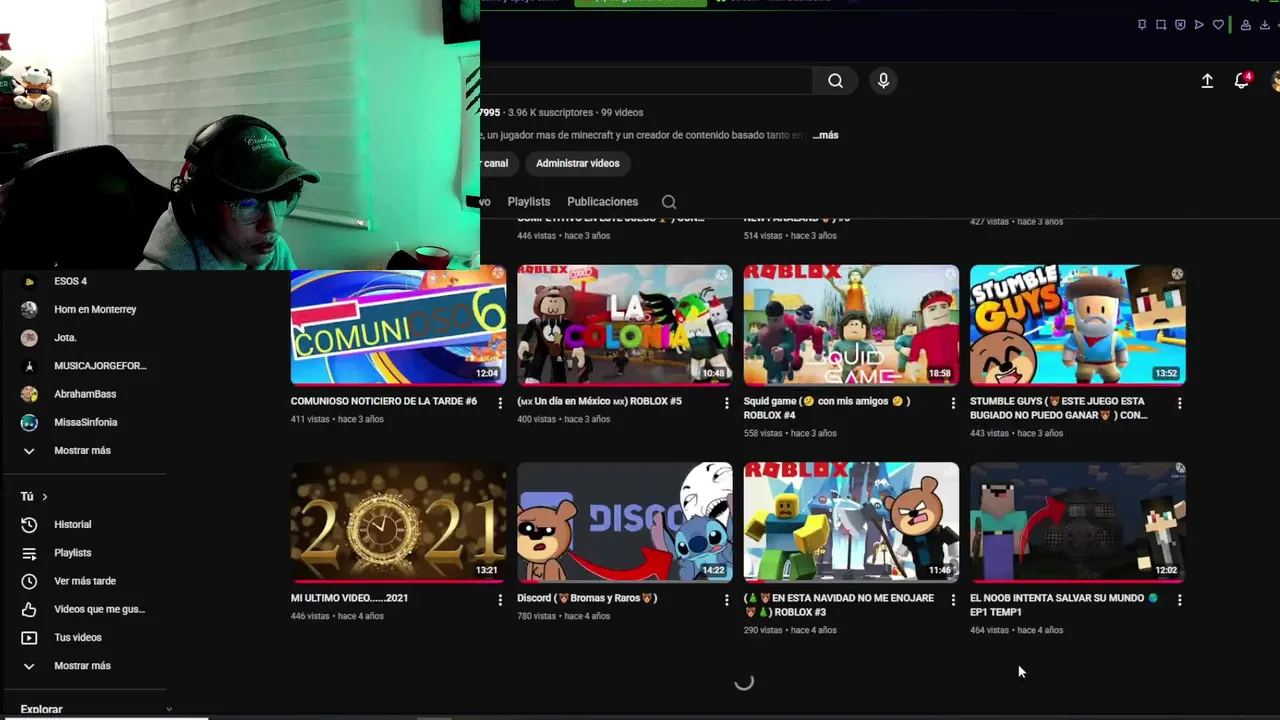Click the Jota. channel avatar
This screenshot has height=720, width=1280.
coord(29,338)
